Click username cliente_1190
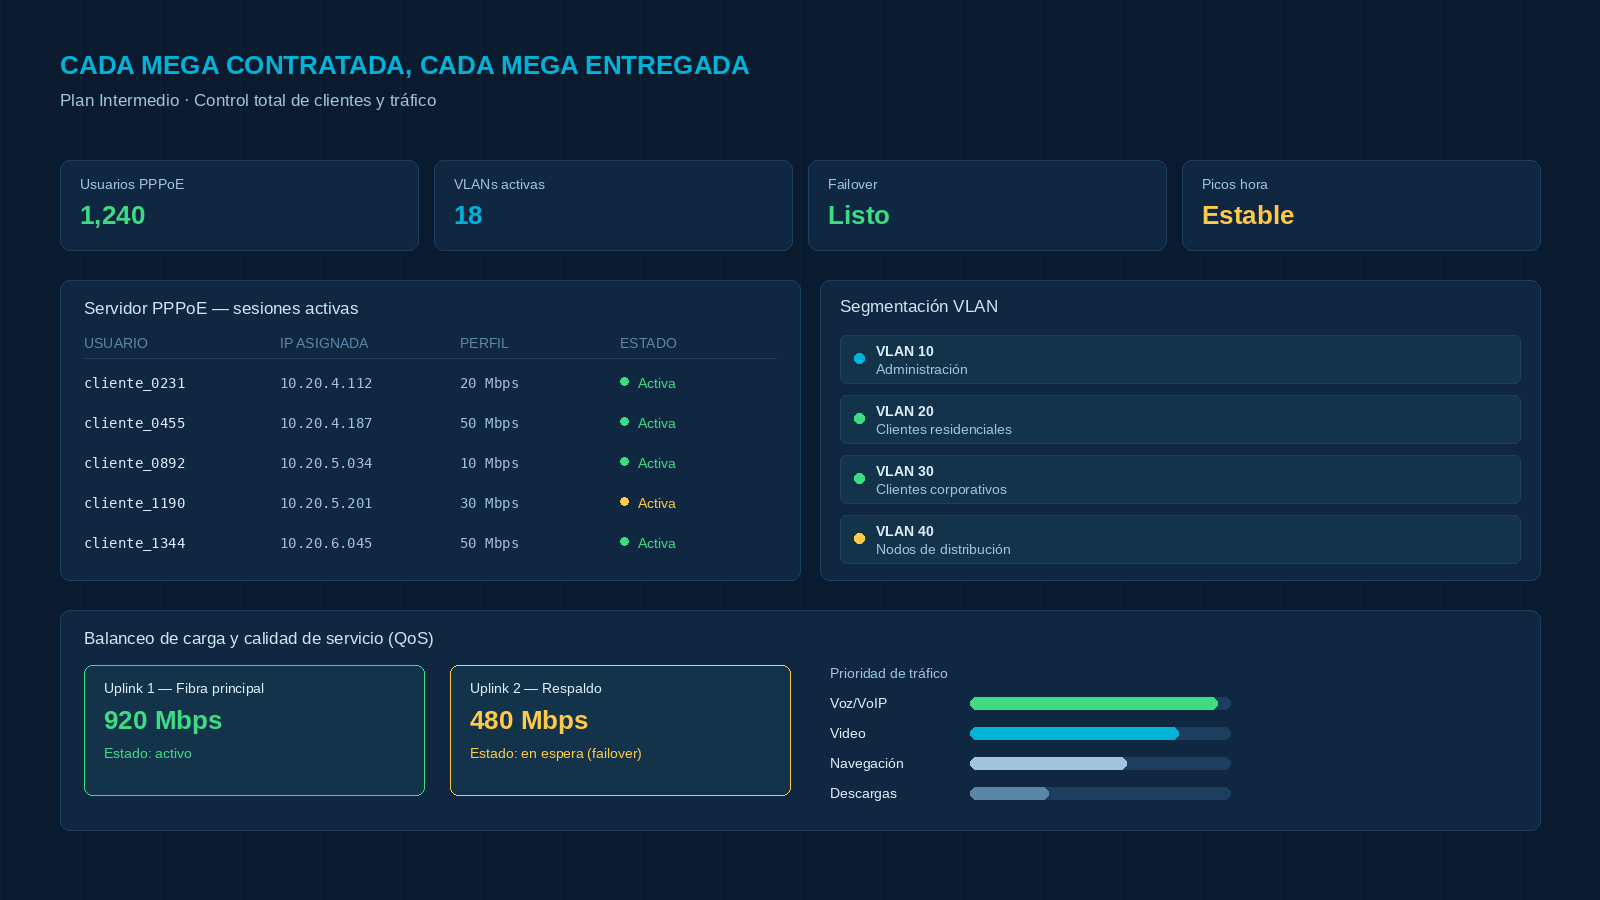 click(x=134, y=503)
